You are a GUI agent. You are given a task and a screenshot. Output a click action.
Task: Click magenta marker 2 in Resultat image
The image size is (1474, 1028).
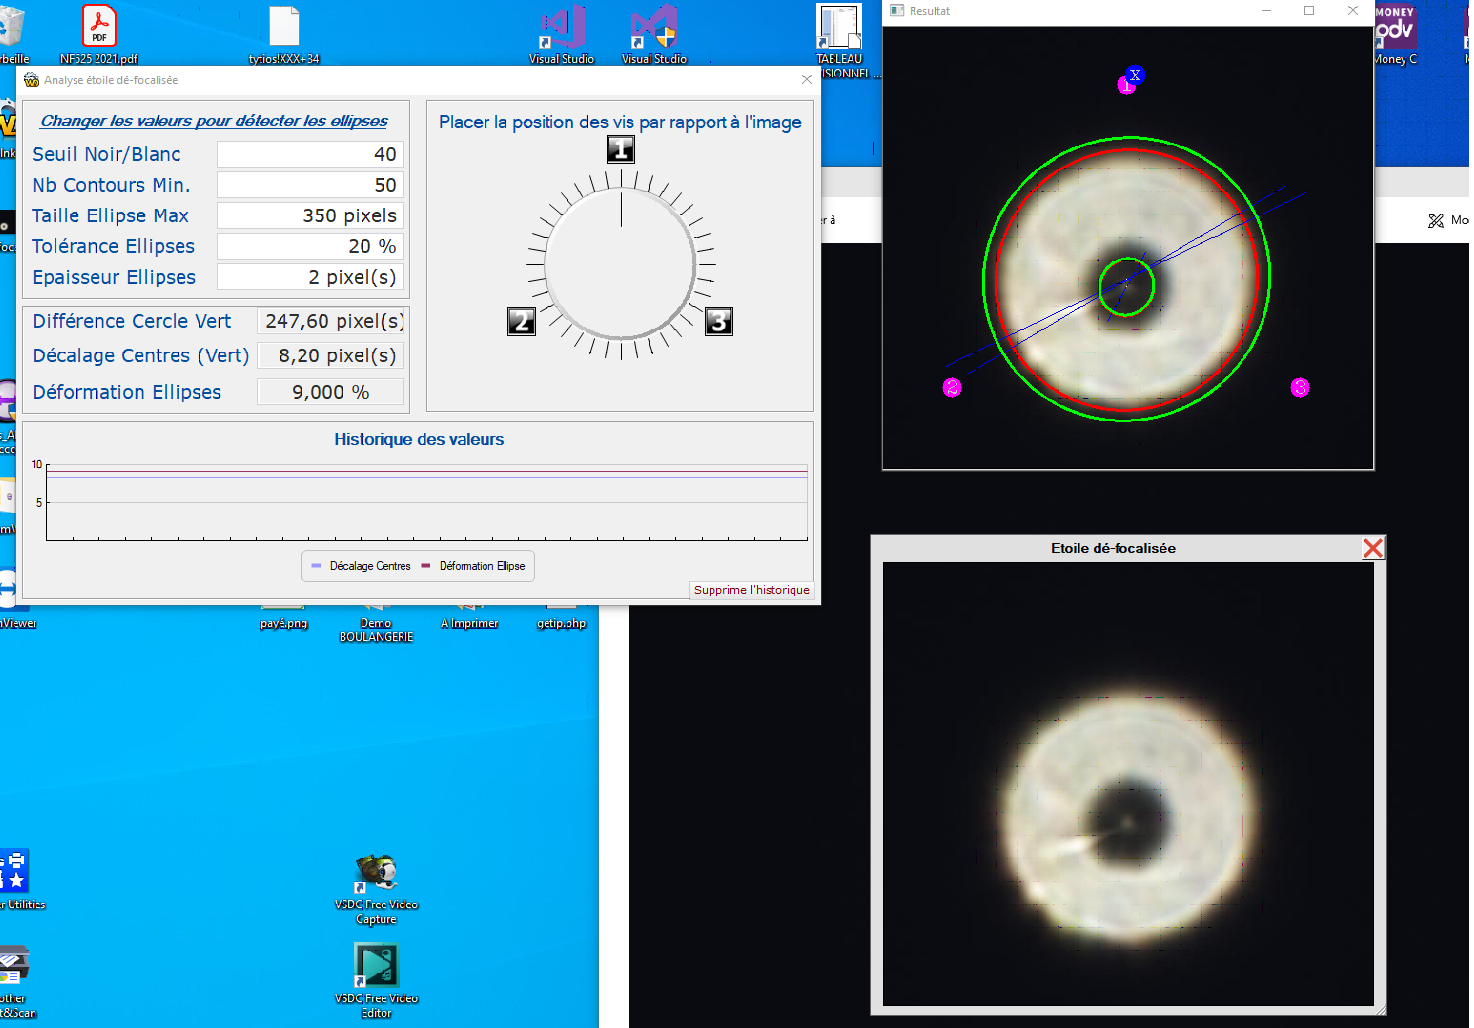click(x=952, y=387)
